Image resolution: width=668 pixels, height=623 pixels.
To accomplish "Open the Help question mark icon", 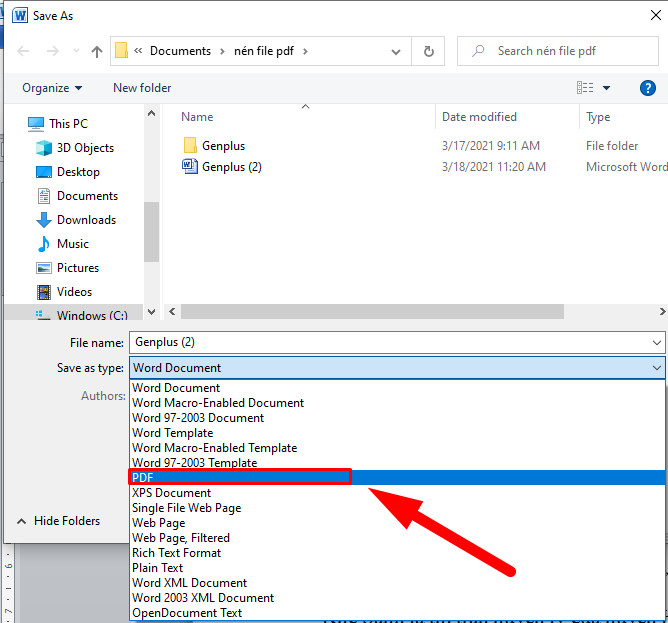I will [x=647, y=88].
